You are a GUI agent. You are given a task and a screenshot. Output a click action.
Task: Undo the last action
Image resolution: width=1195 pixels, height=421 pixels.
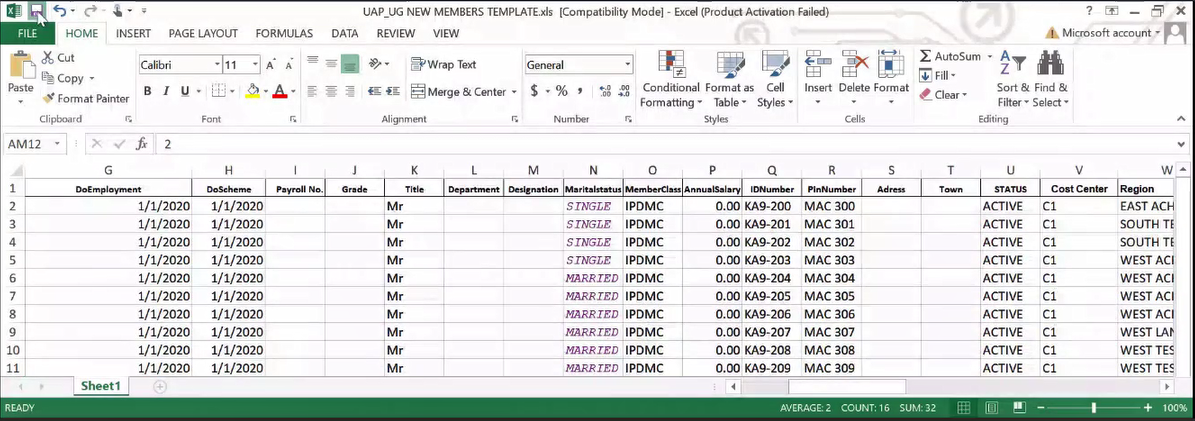pos(59,11)
